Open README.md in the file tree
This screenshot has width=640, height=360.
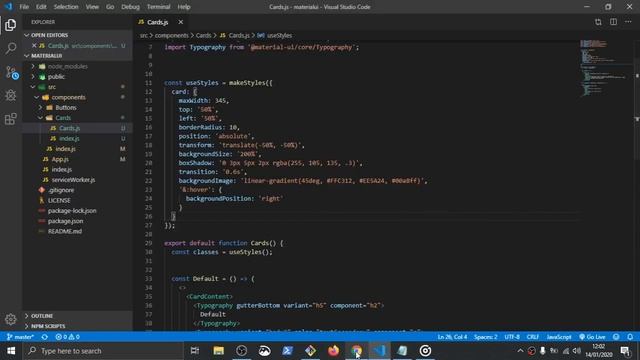(64, 231)
